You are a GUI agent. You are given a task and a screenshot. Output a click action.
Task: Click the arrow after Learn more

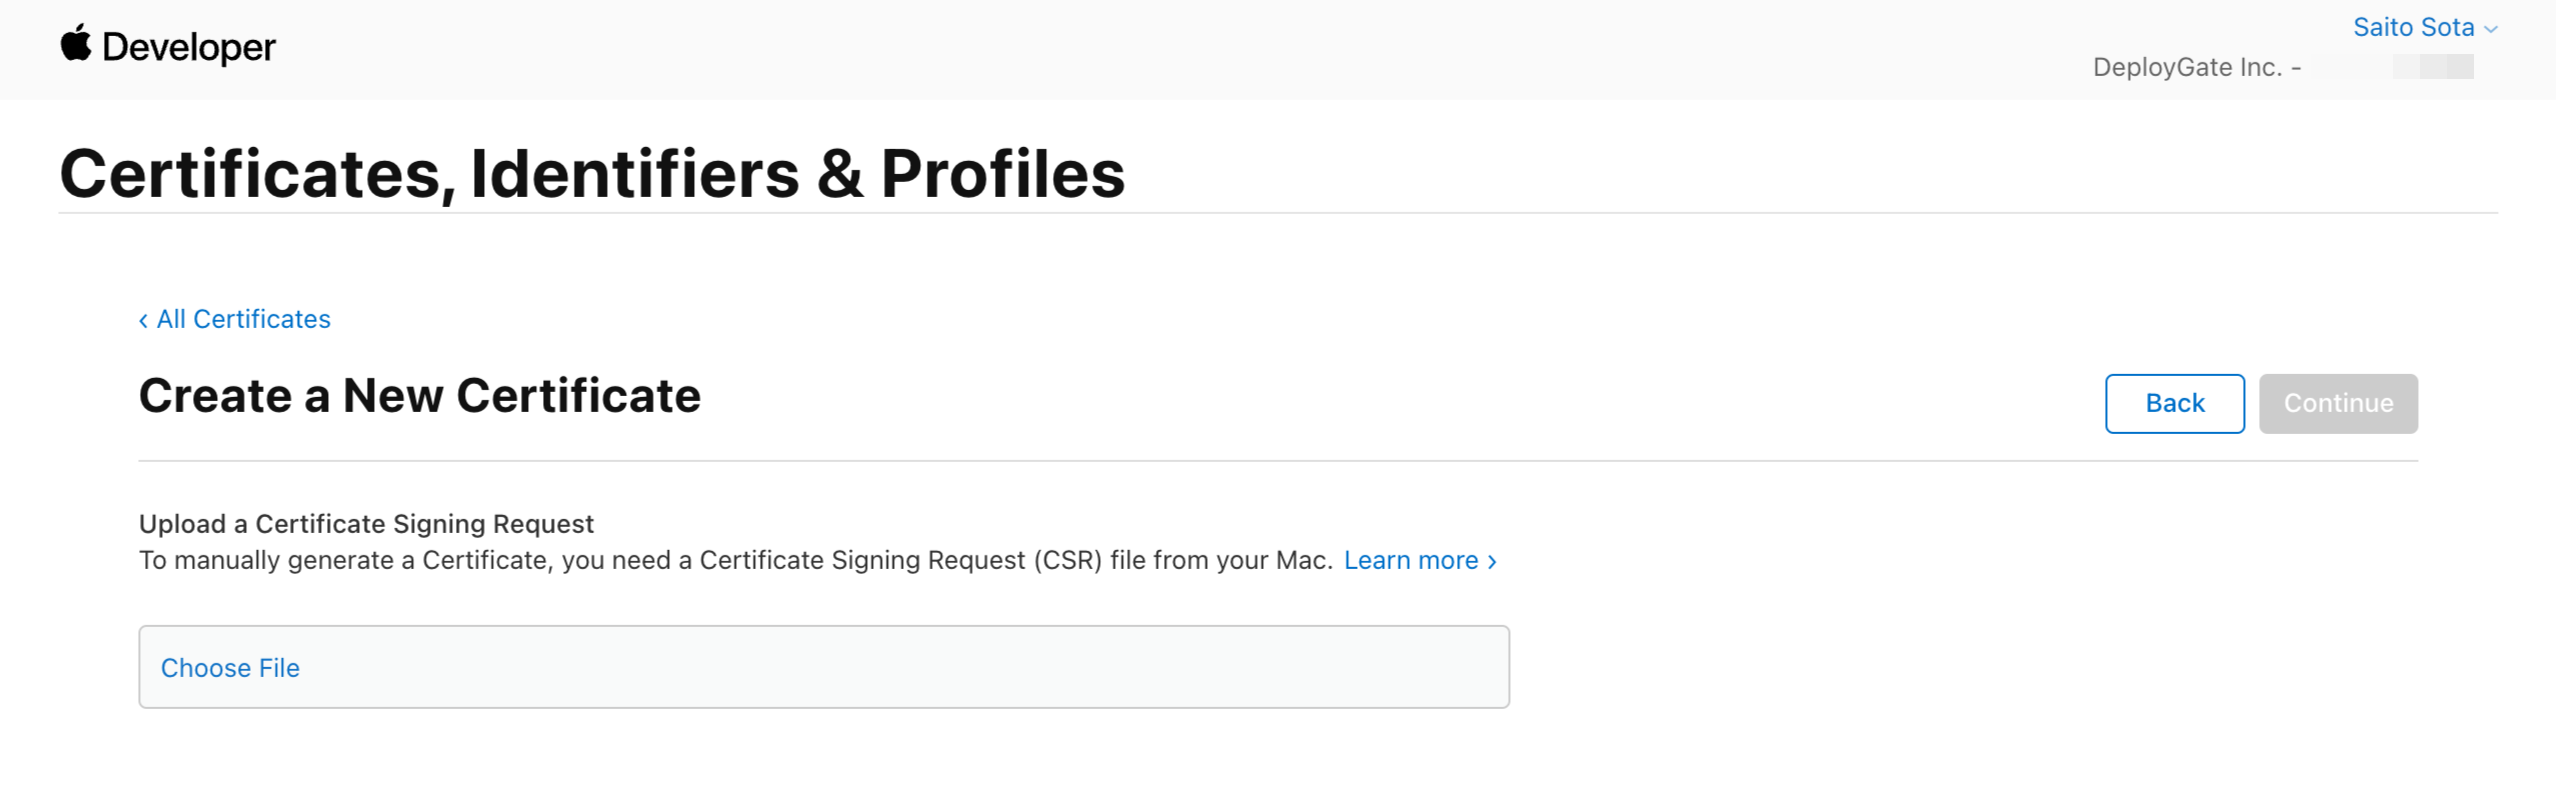pos(1492,561)
